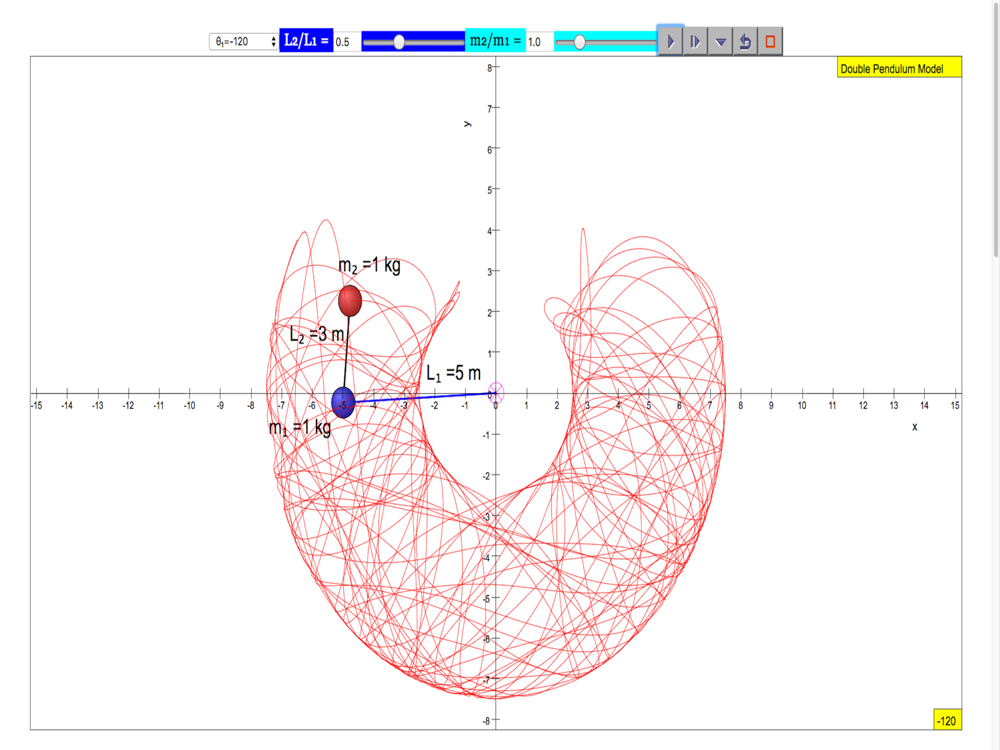
Task: Click the "m1 =1 kg" mass label
Action: click(x=300, y=427)
